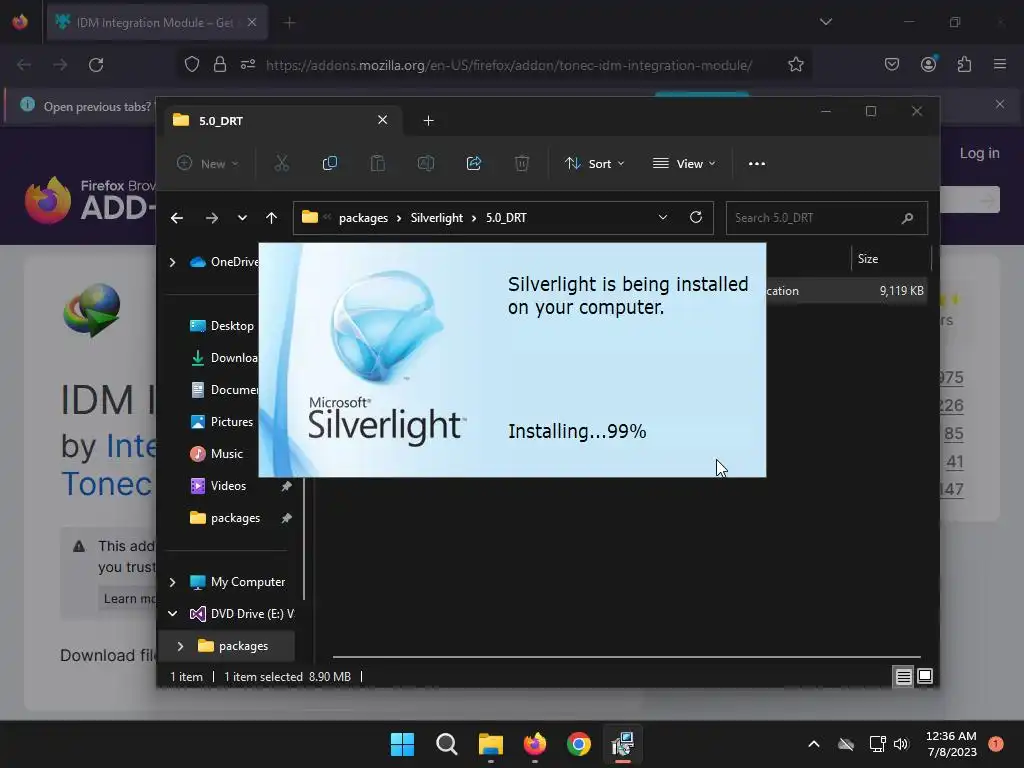Click the Paste icon in Explorer toolbar
1024x768 pixels.
click(x=377, y=163)
